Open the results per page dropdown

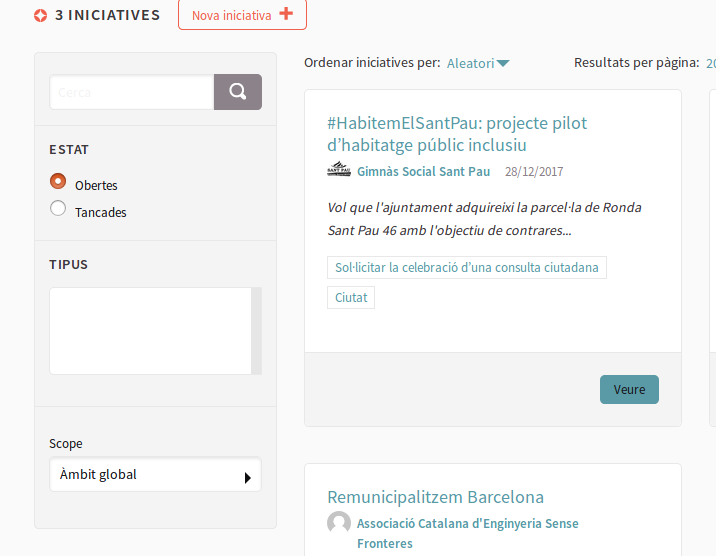[x=709, y=63]
